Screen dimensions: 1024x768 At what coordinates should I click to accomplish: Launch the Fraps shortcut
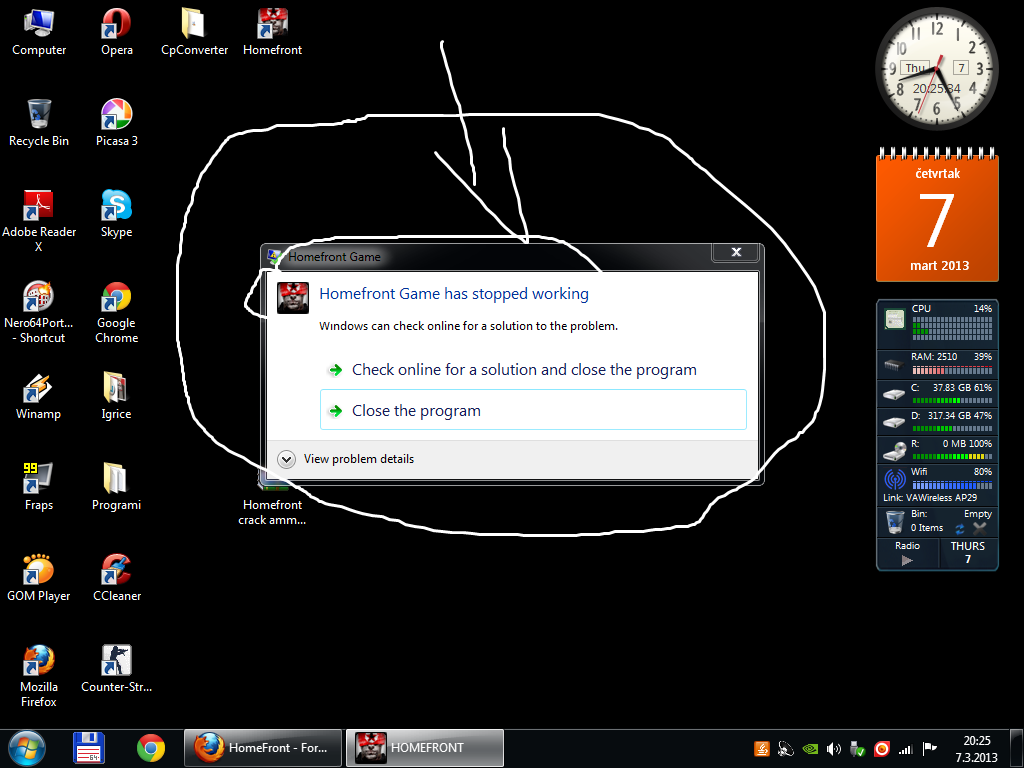click(x=39, y=487)
